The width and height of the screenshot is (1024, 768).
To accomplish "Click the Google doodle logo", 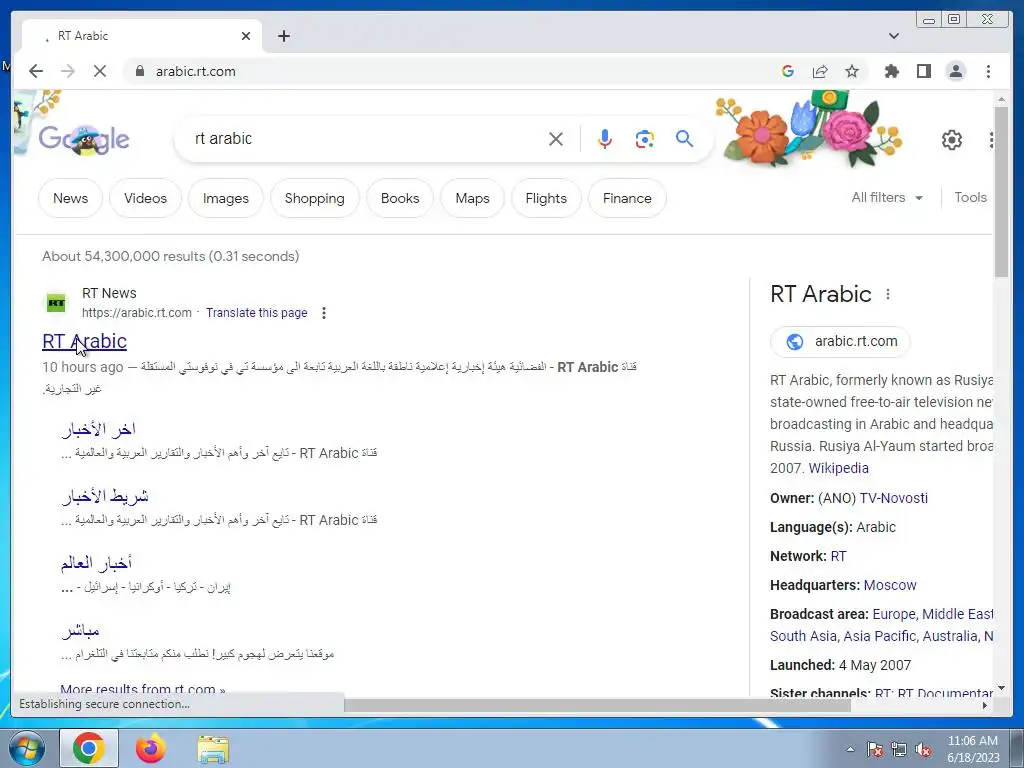I will (x=84, y=138).
